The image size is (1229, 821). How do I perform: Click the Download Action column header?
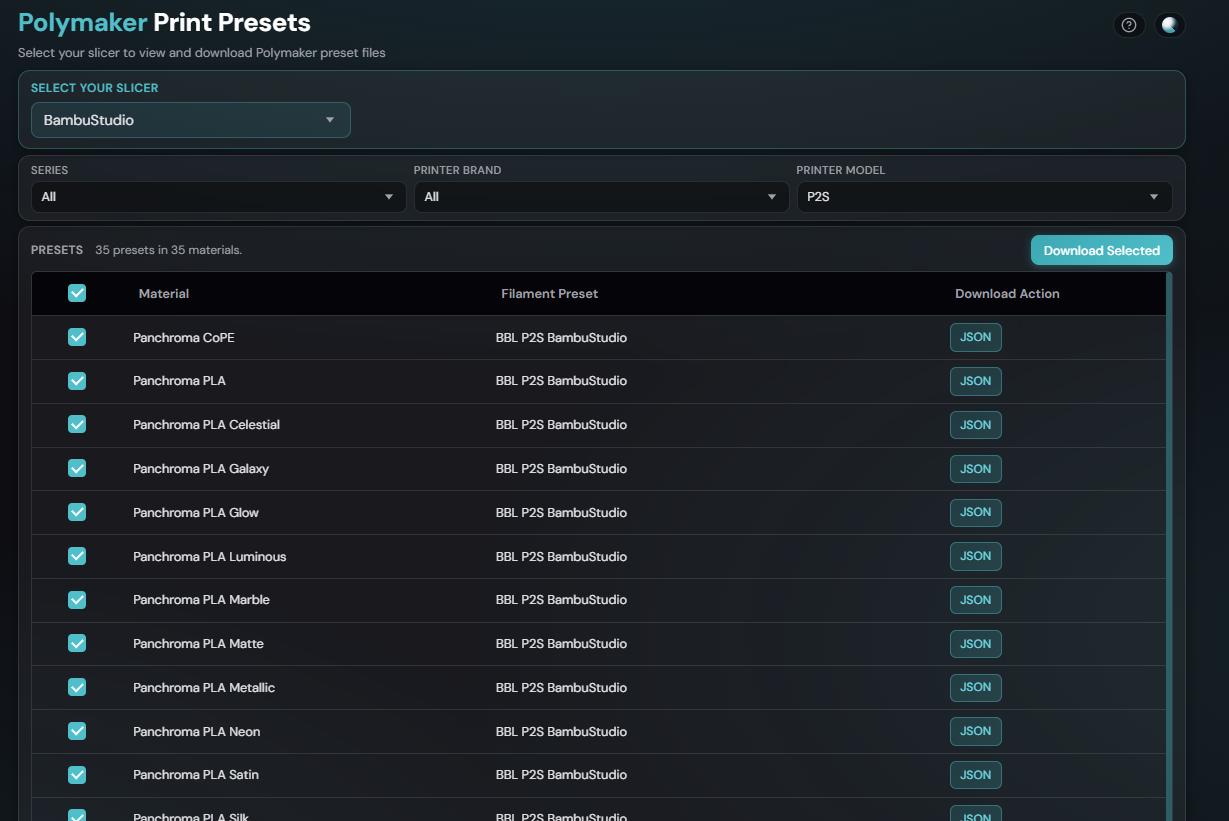point(1007,294)
